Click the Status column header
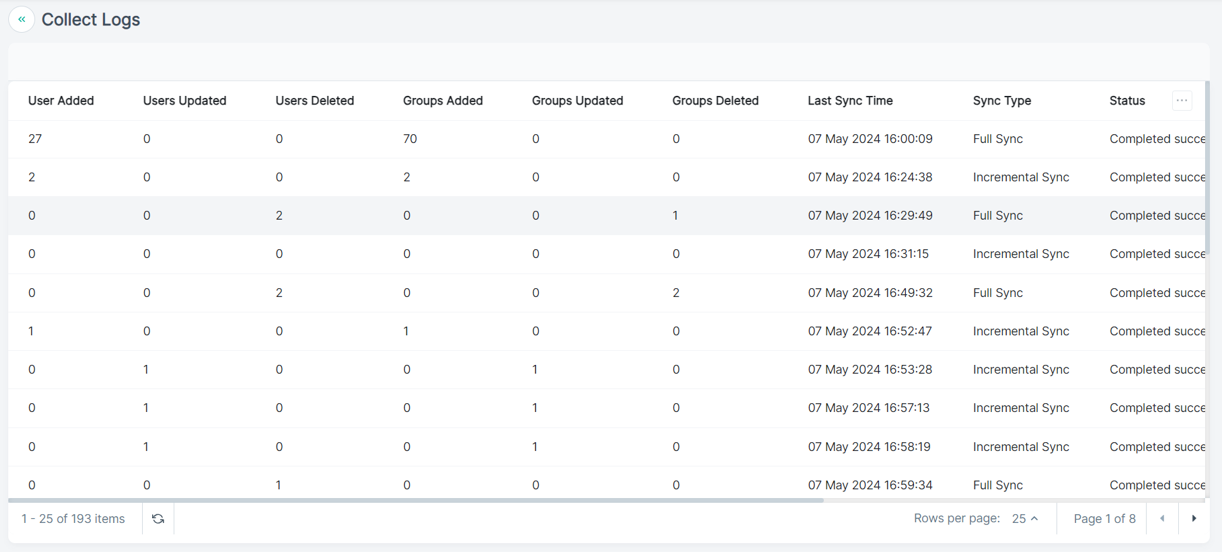The height and width of the screenshot is (552, 1222). pyautogui.click(x=1127, y=100)
